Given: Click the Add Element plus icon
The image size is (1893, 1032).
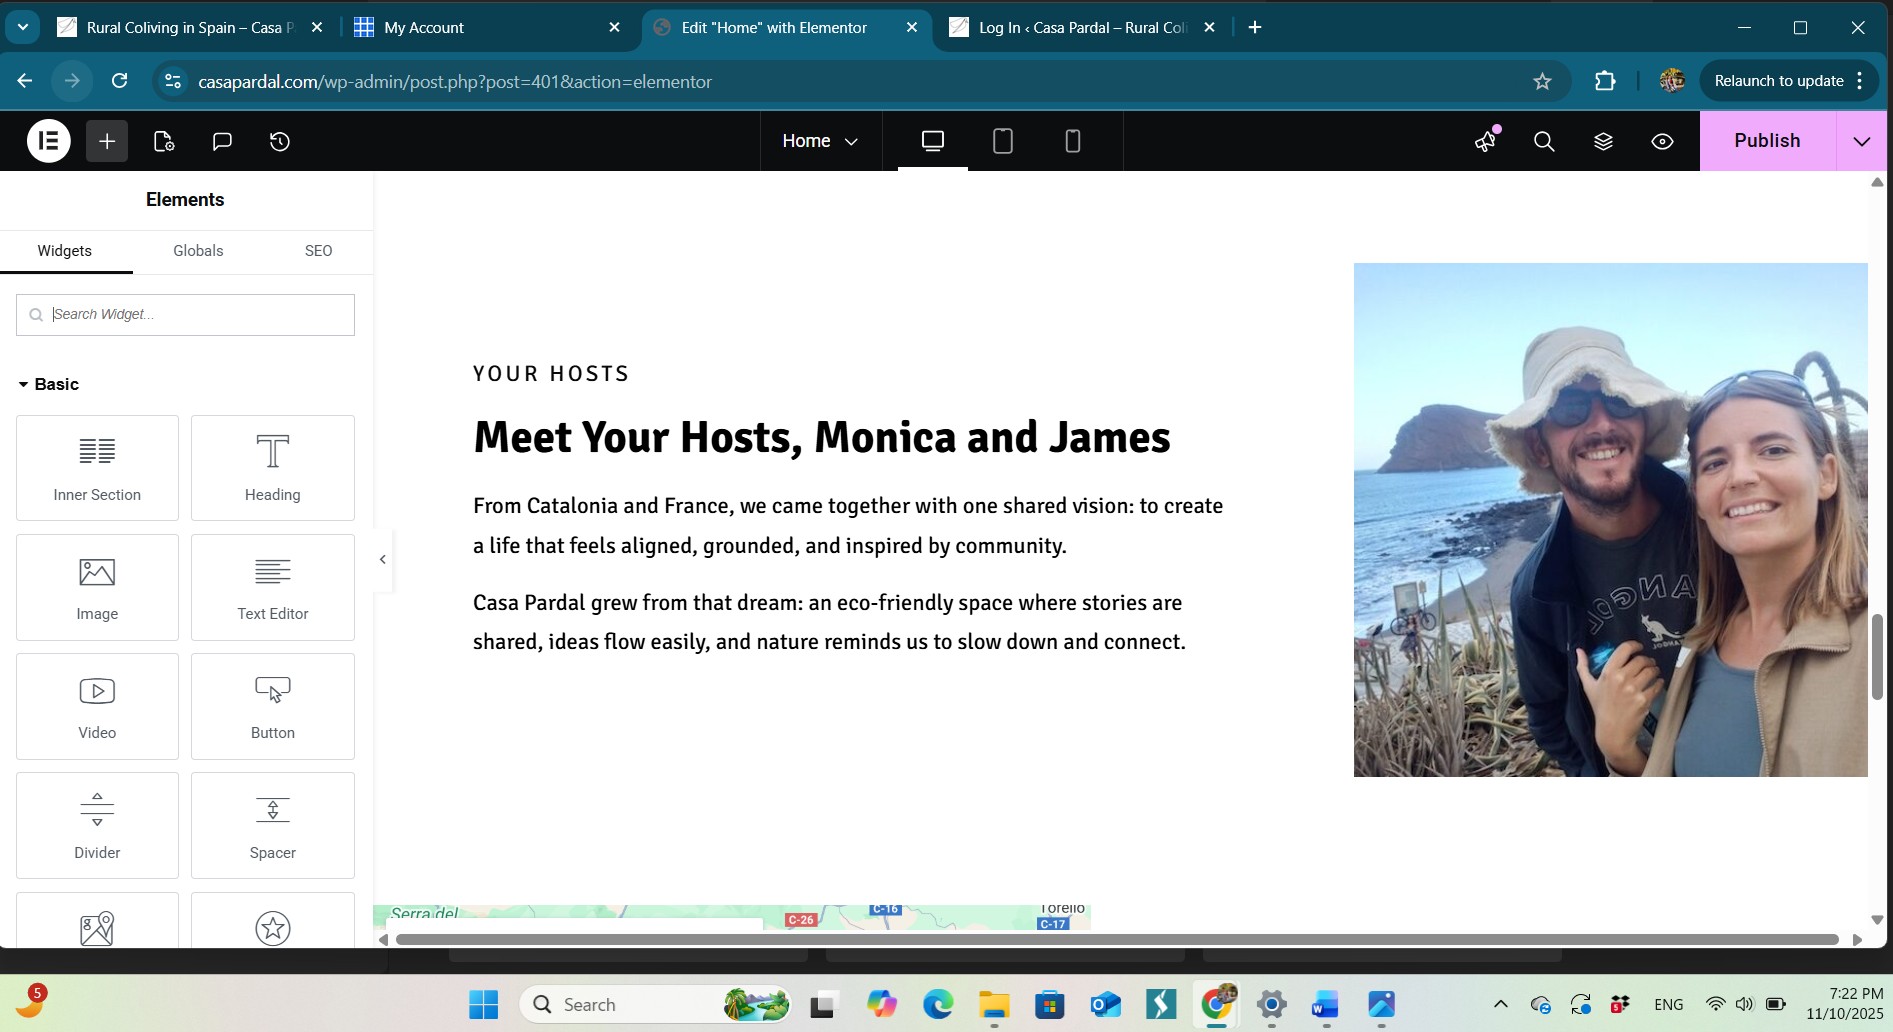Looking at the screenshot, I should pos(107,141).
